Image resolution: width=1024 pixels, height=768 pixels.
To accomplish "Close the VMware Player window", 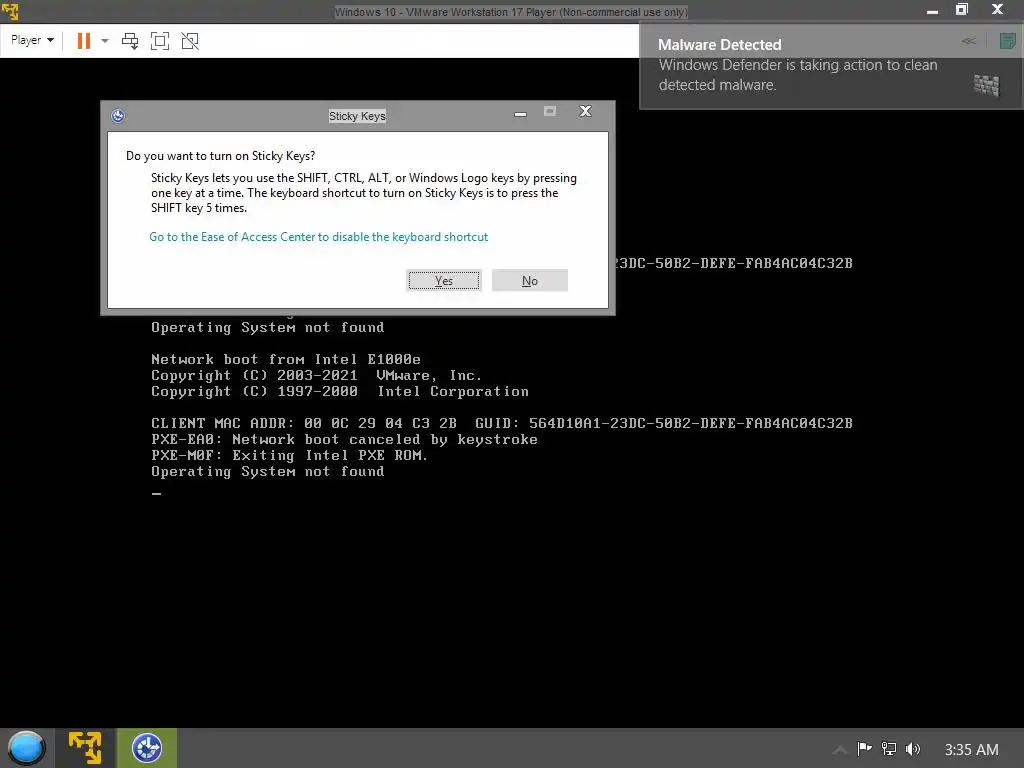I will pos(997,9).
